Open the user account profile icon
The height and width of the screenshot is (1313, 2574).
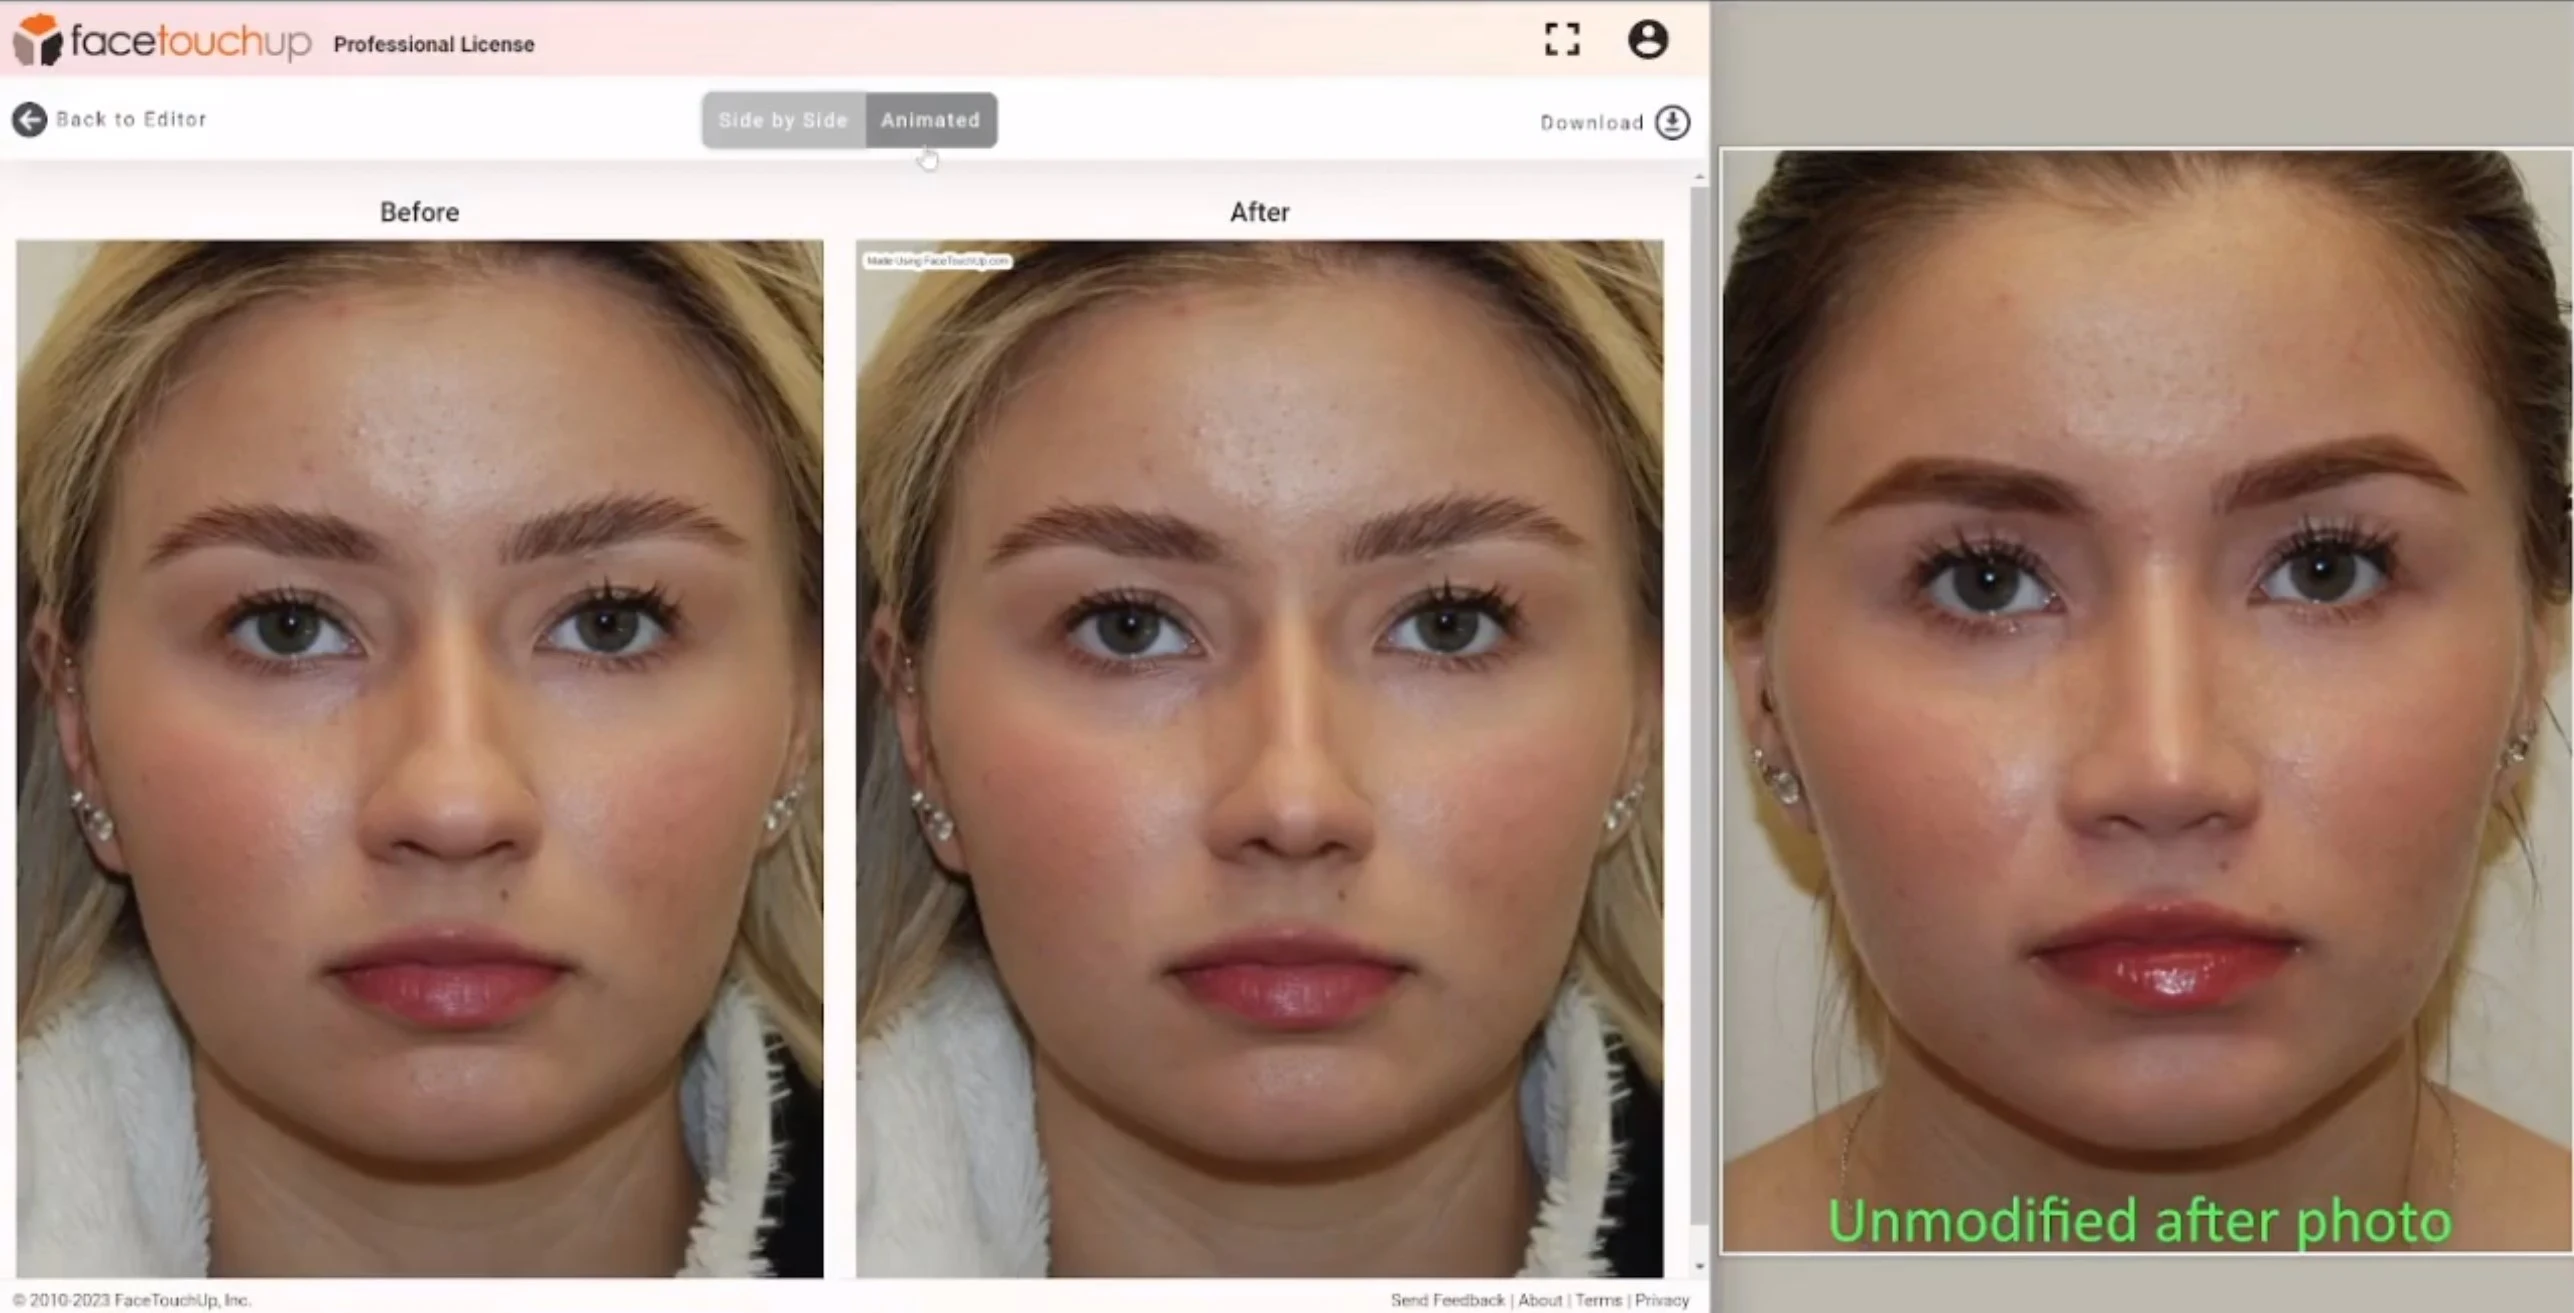point(1648,40)
